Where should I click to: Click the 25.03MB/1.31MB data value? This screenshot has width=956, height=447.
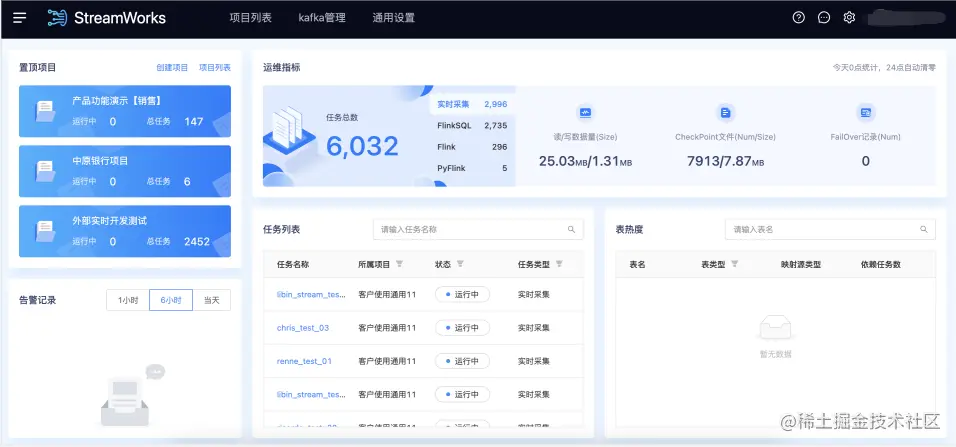tap(585, 161)
